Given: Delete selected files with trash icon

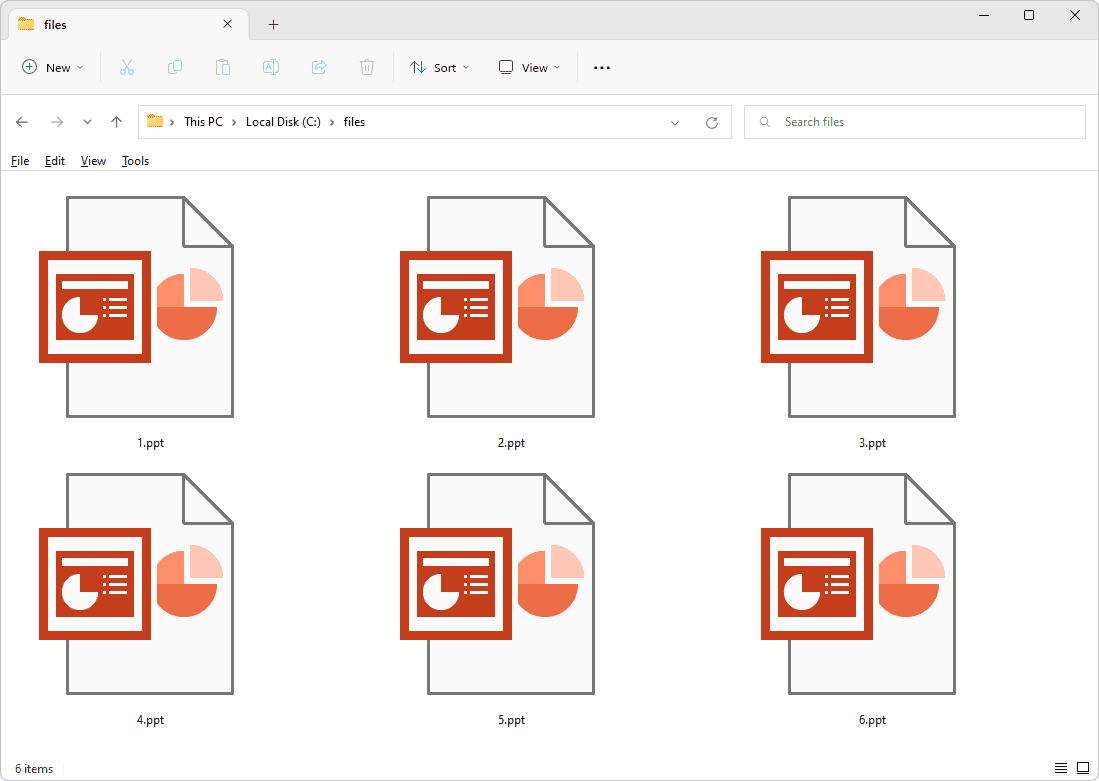Looking at the screenshot, I should click(x=367, y=67).
